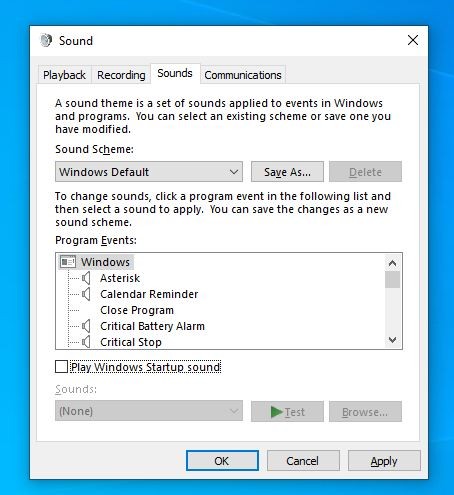The height and width of the screenshot is (495, 454).
Task: Open the Sound Scheme dropdown
Action: tap(149, 172)
